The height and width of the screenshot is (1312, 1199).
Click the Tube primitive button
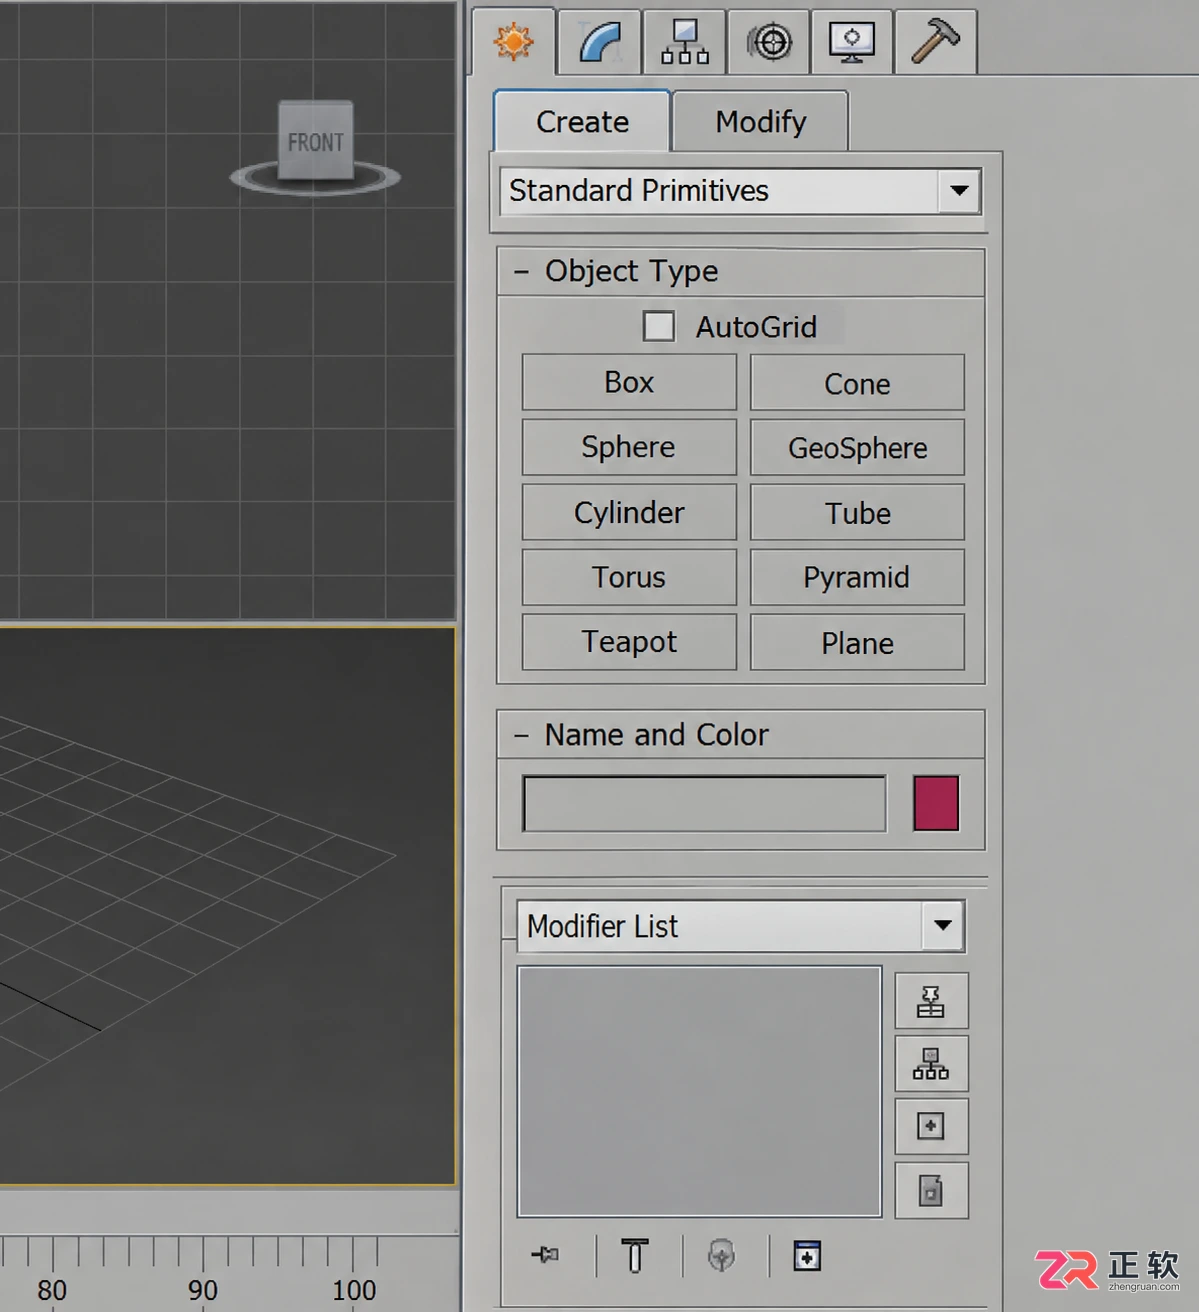(857, 512)
